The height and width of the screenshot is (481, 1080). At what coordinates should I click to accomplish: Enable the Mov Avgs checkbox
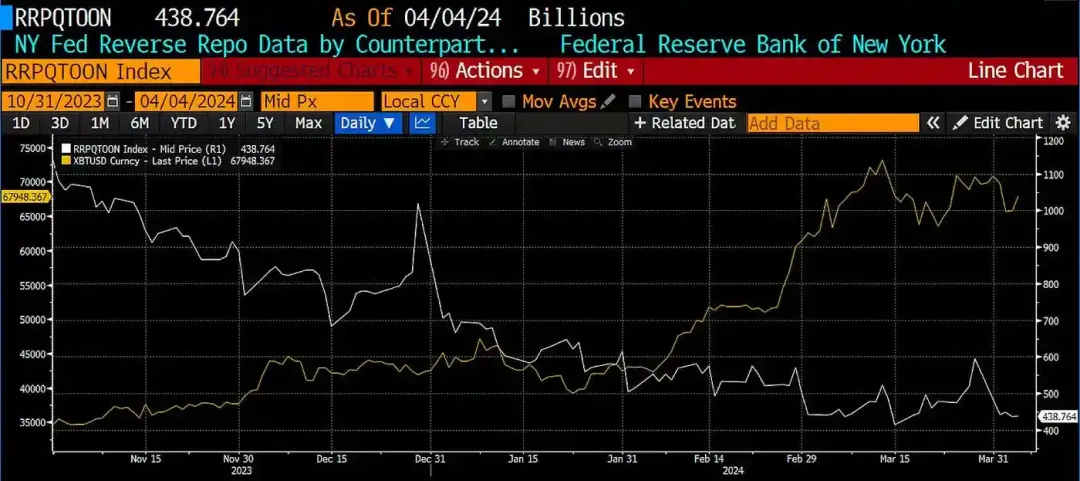508,102
